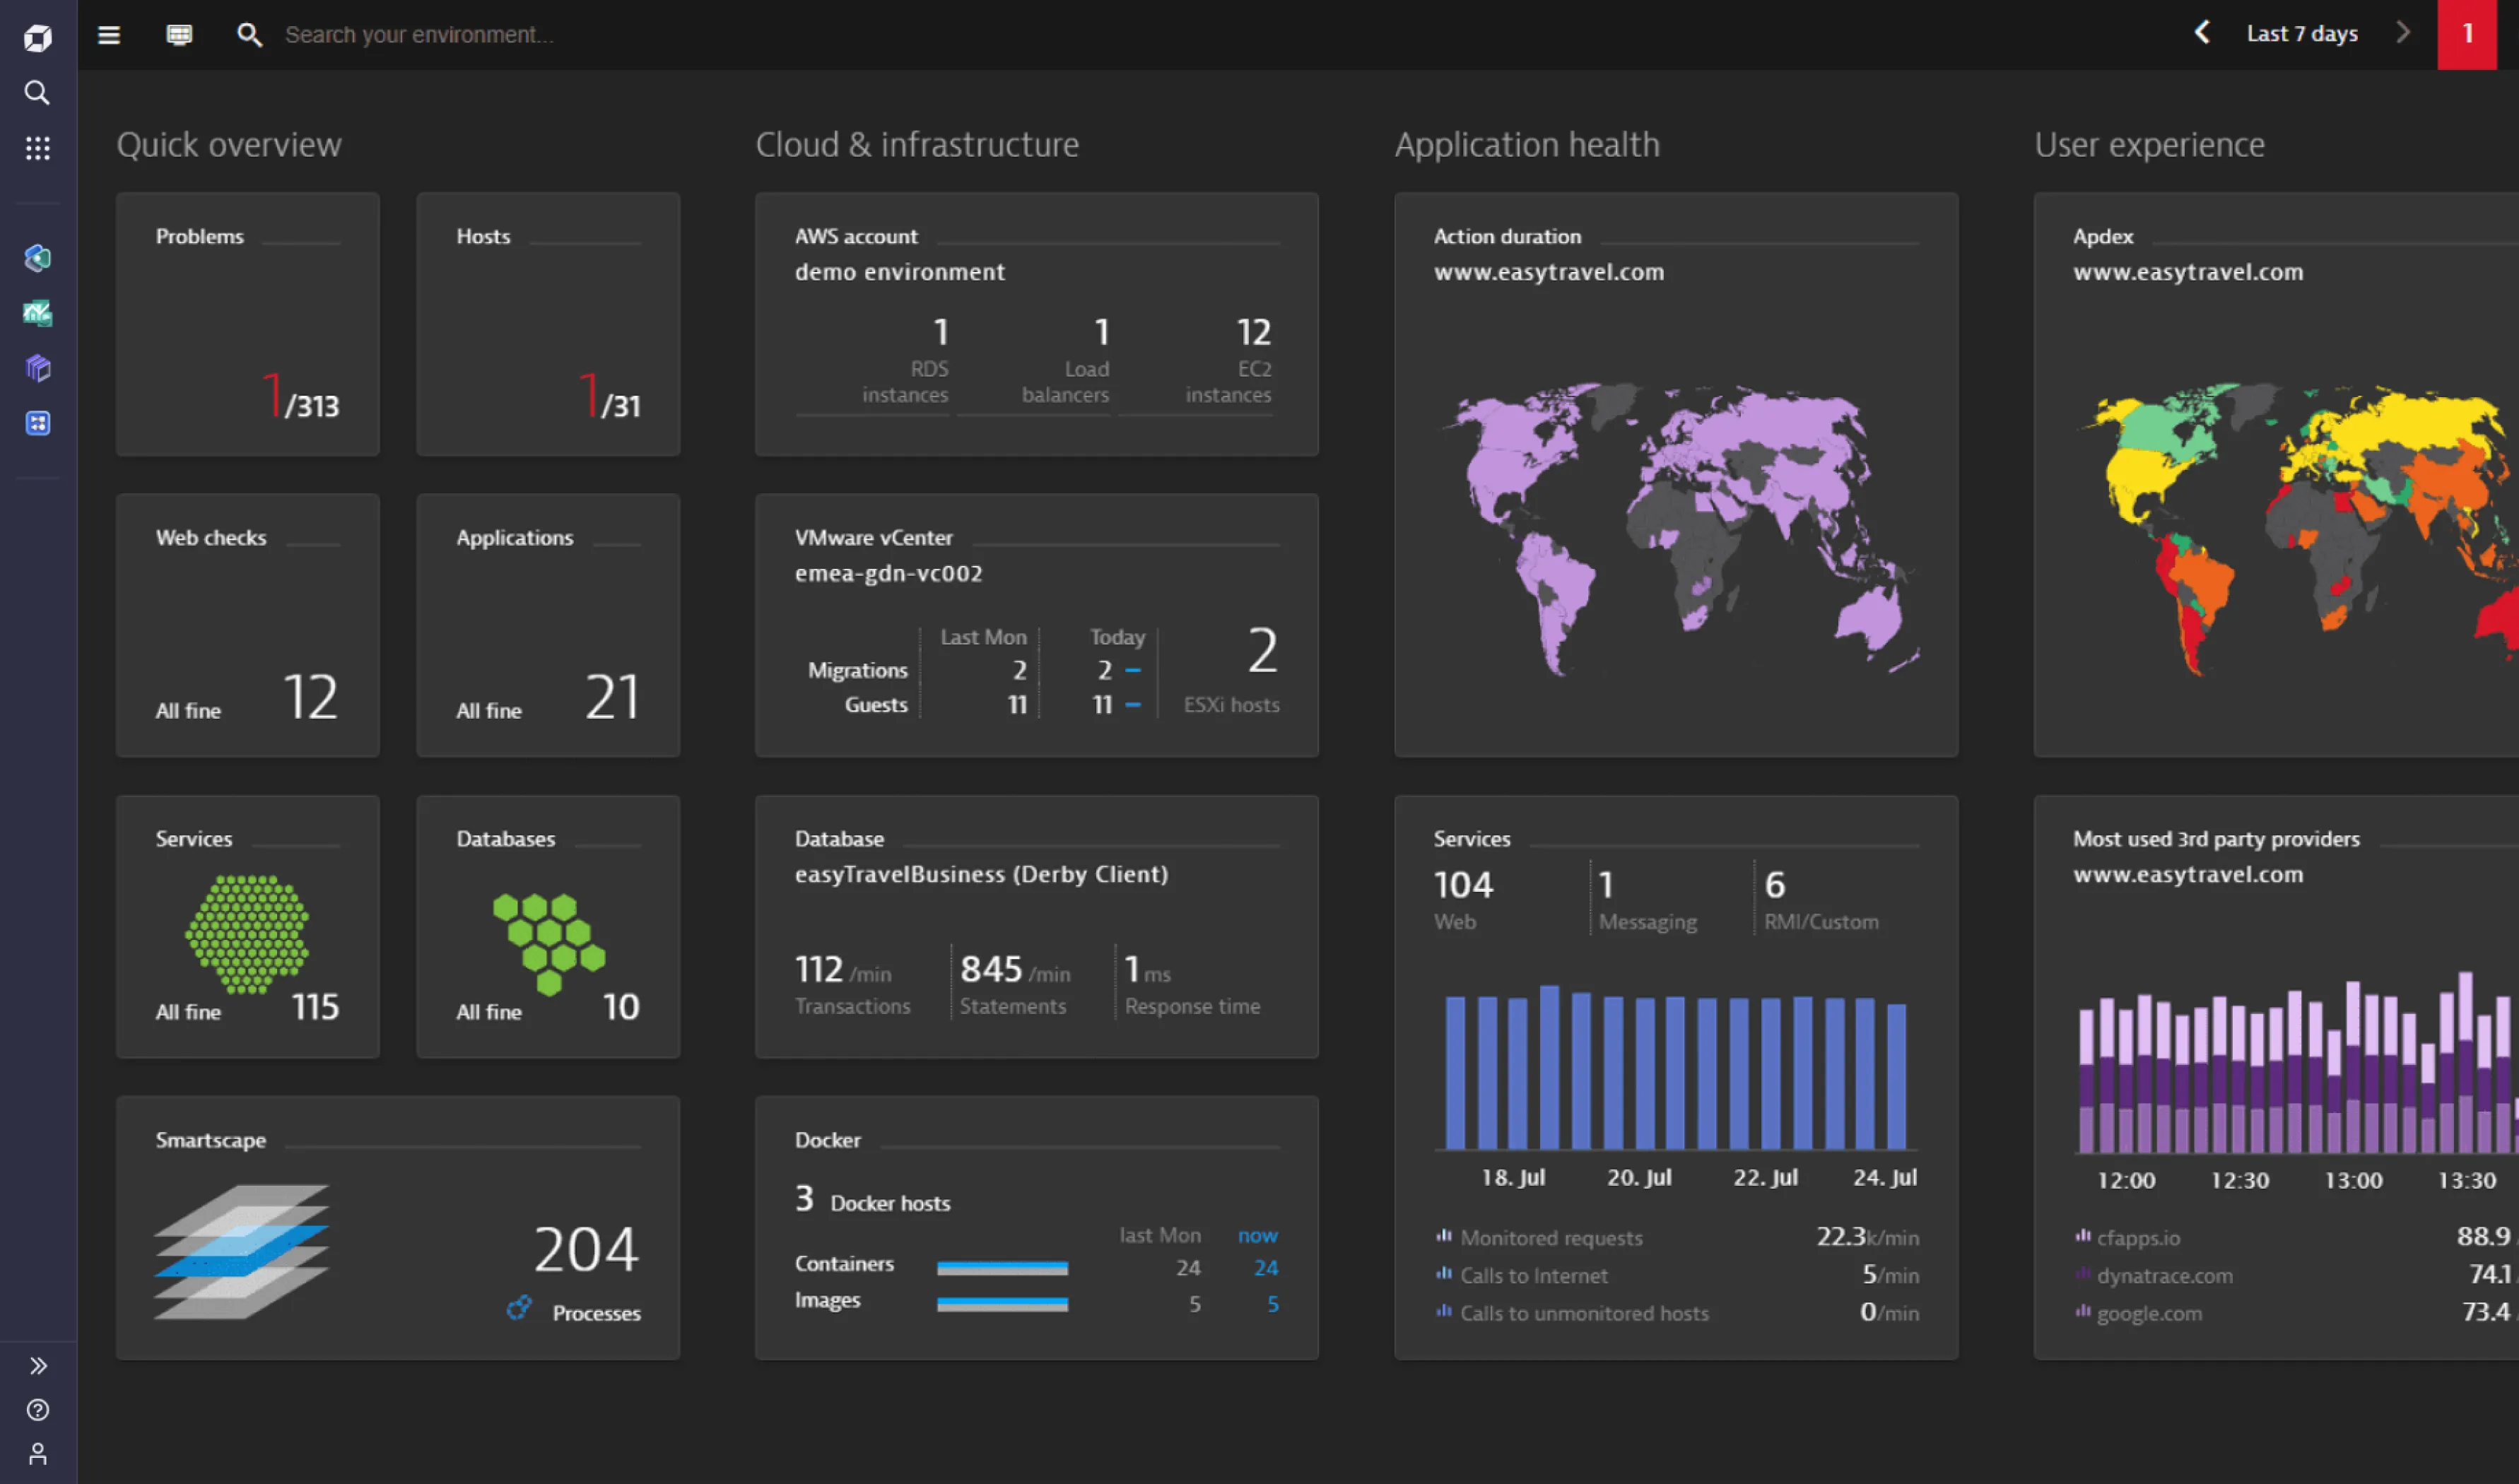Click the Dynatrace logo in the sidebar

coord(37,38)
